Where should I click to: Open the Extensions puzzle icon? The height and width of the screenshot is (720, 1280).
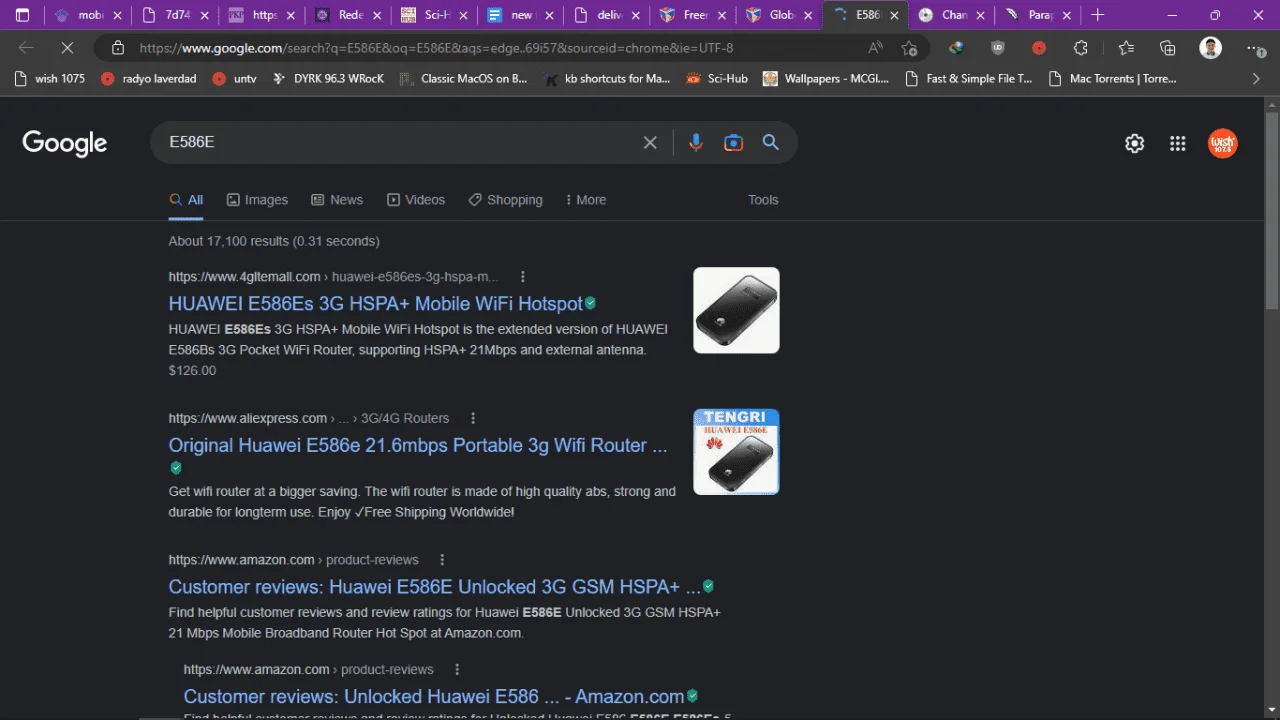1081,48
